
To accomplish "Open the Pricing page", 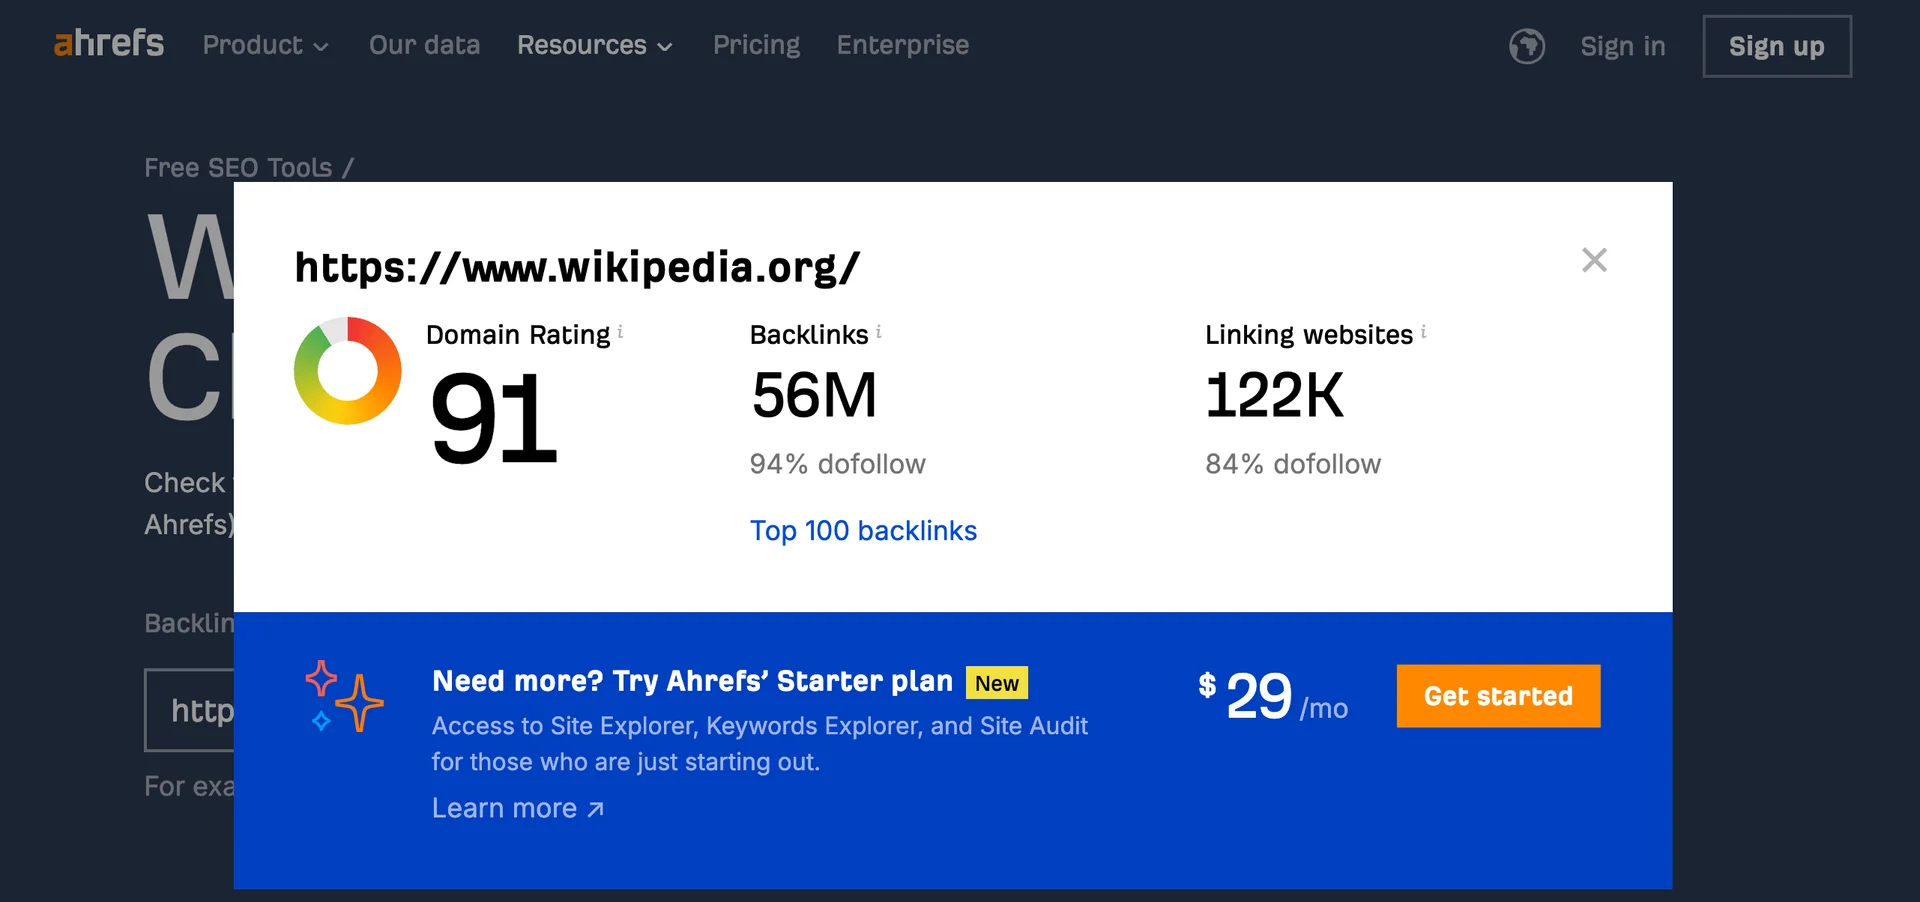I will coord(756,45).
